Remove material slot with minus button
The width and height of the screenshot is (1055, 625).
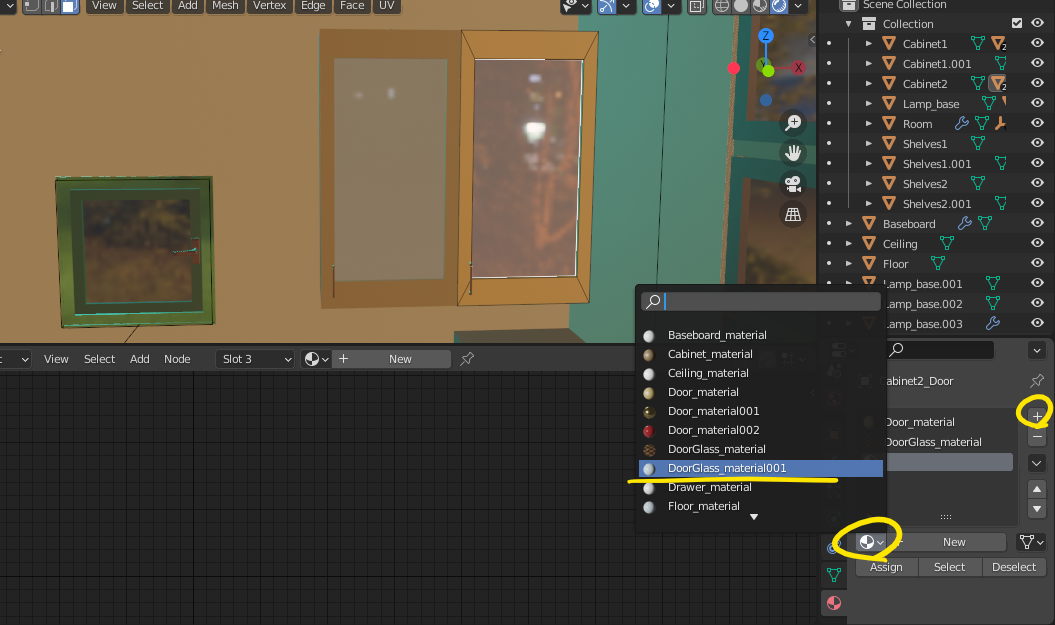tap(1037, 437)
